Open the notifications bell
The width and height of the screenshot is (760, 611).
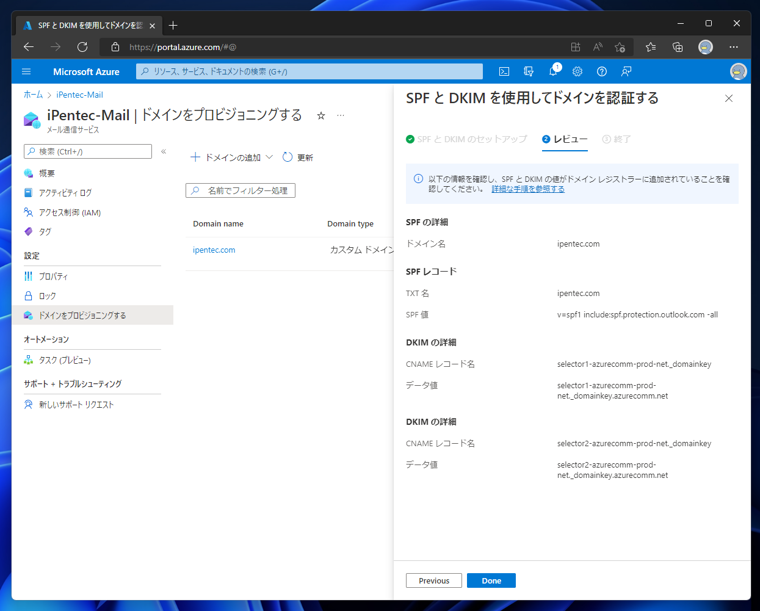coord(554,71)
